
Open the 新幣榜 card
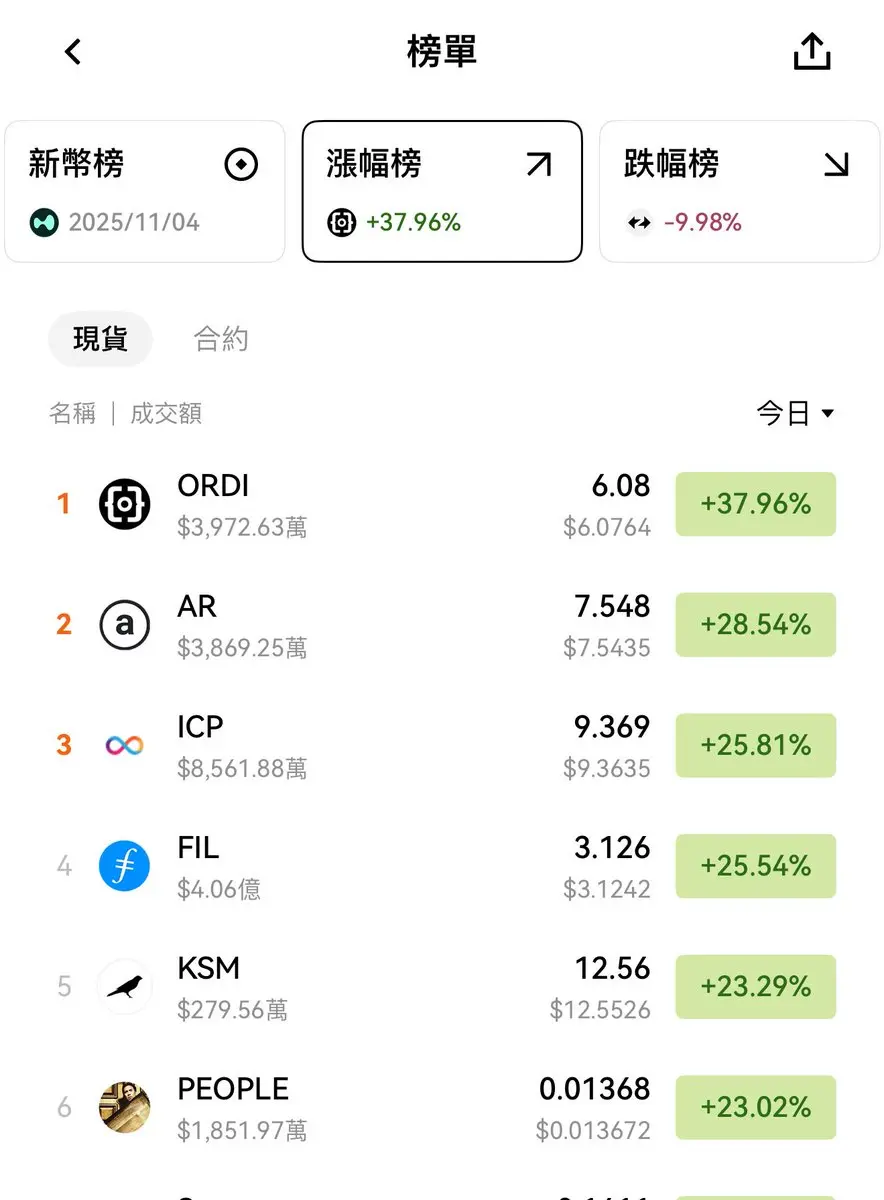(145, 192)
